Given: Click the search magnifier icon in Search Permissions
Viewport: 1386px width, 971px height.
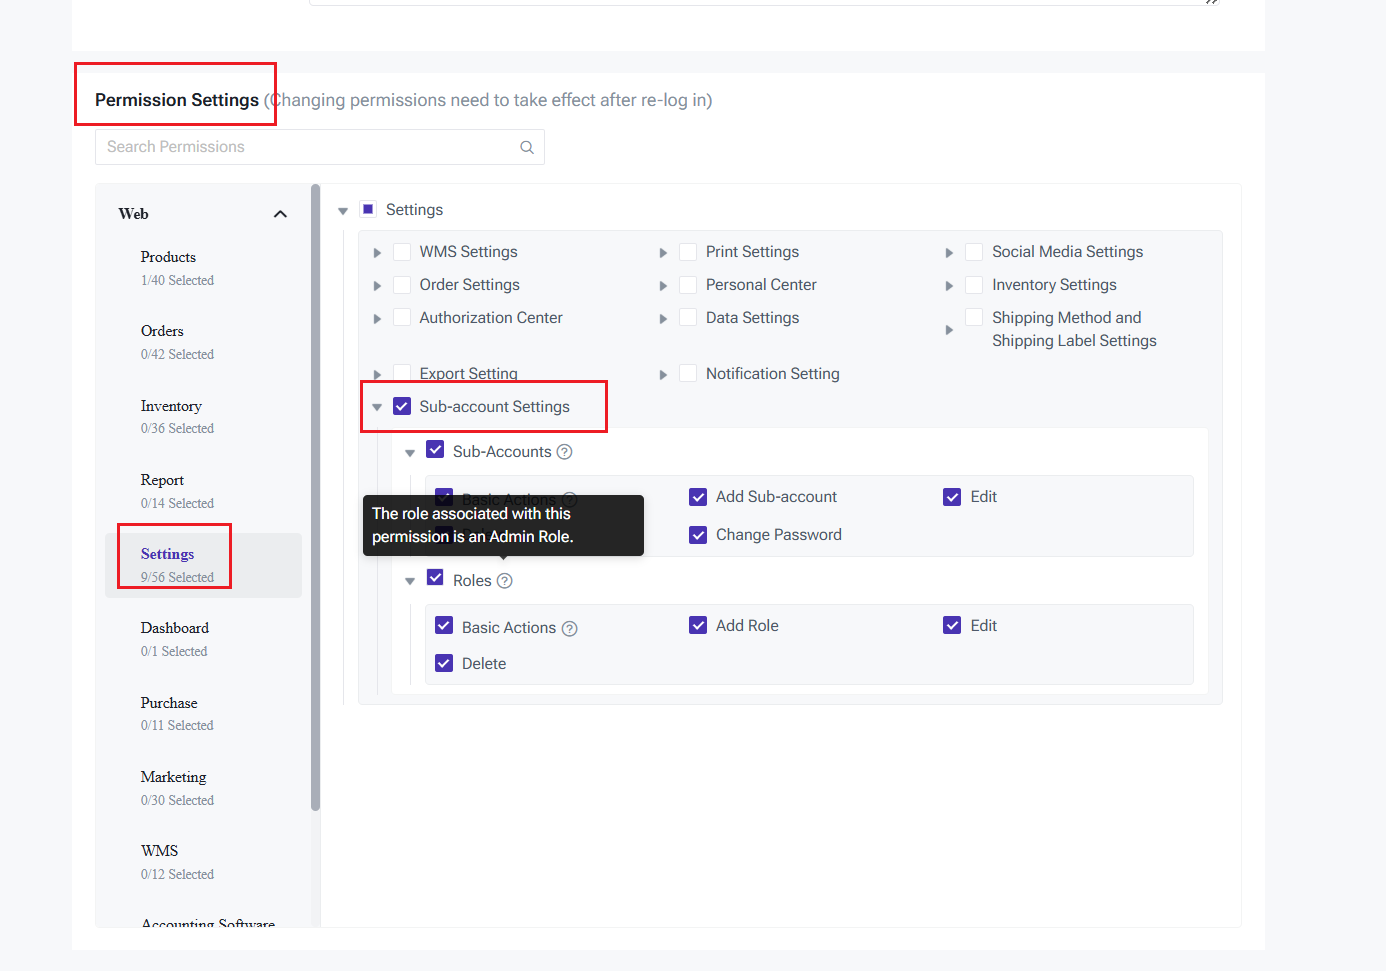Looking at the screenshot, I should click(x=527, y=147).
